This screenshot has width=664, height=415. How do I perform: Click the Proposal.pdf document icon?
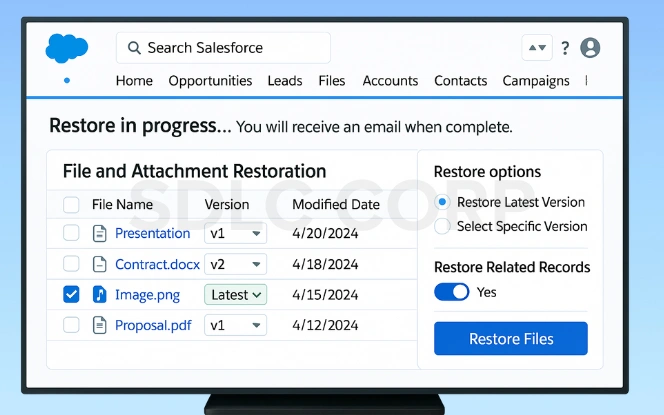pos(100,325)
